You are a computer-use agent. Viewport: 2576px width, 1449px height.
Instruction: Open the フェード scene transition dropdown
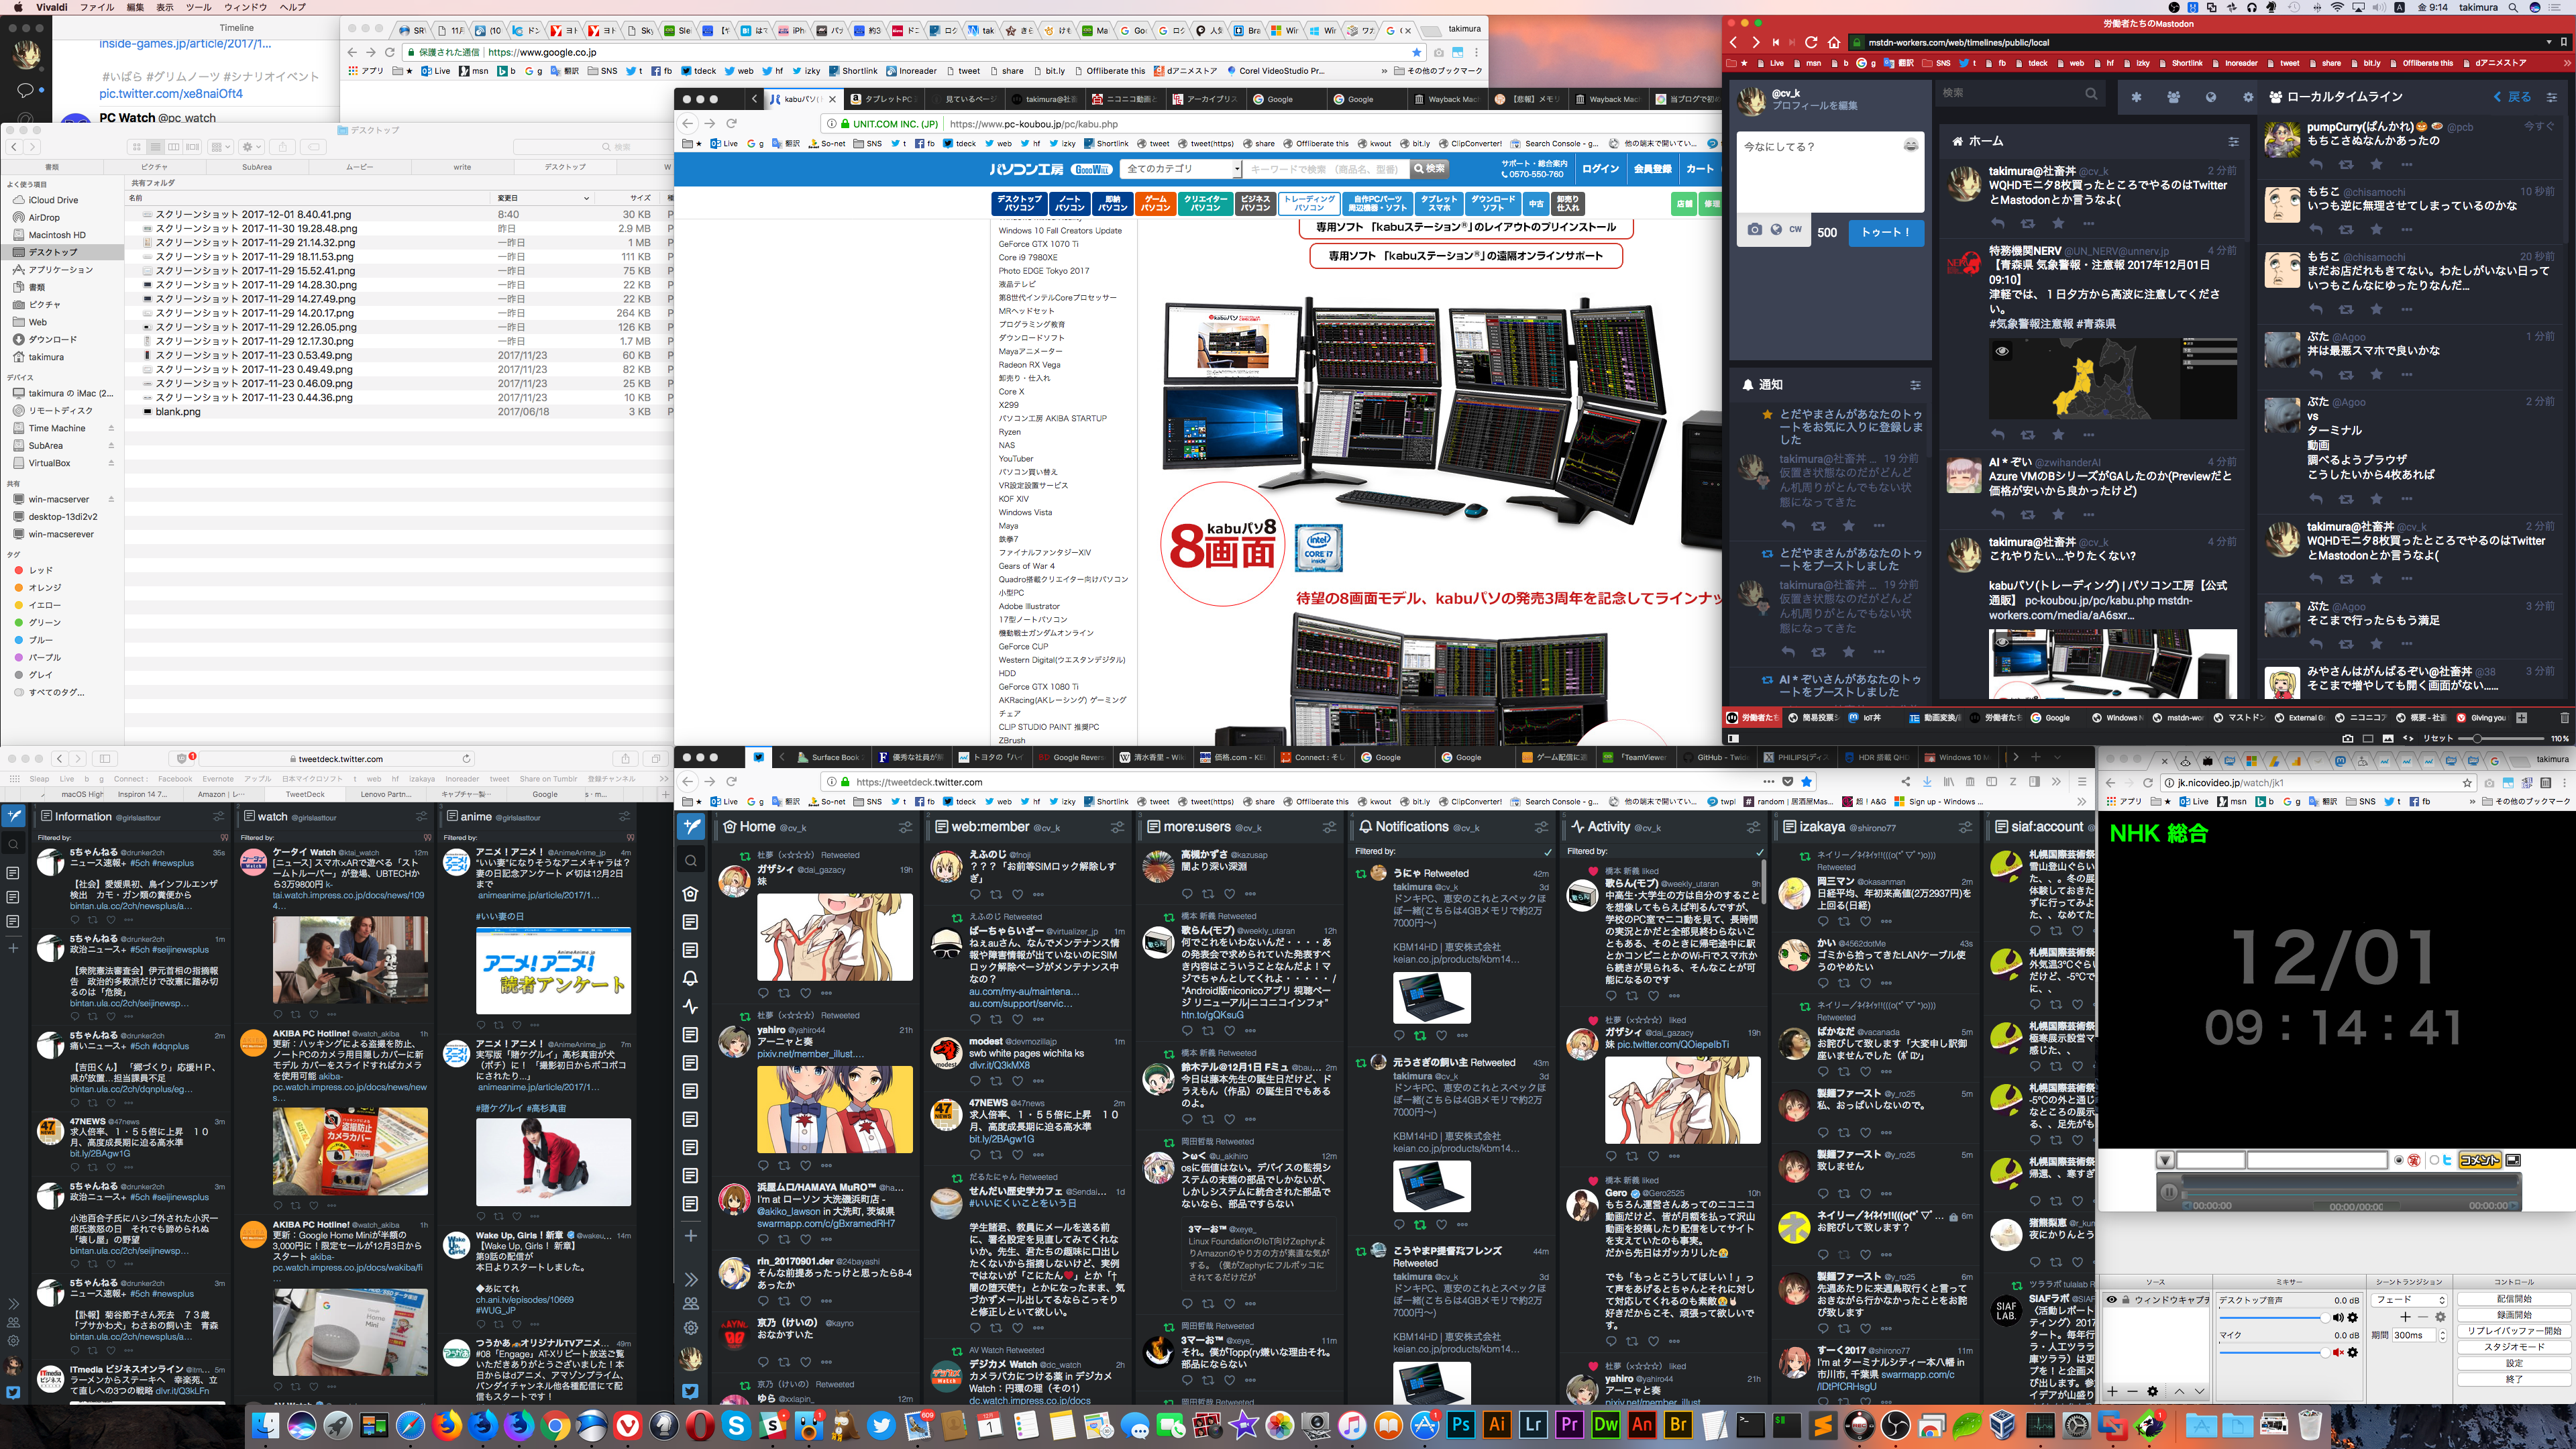click(2410, 1300)
